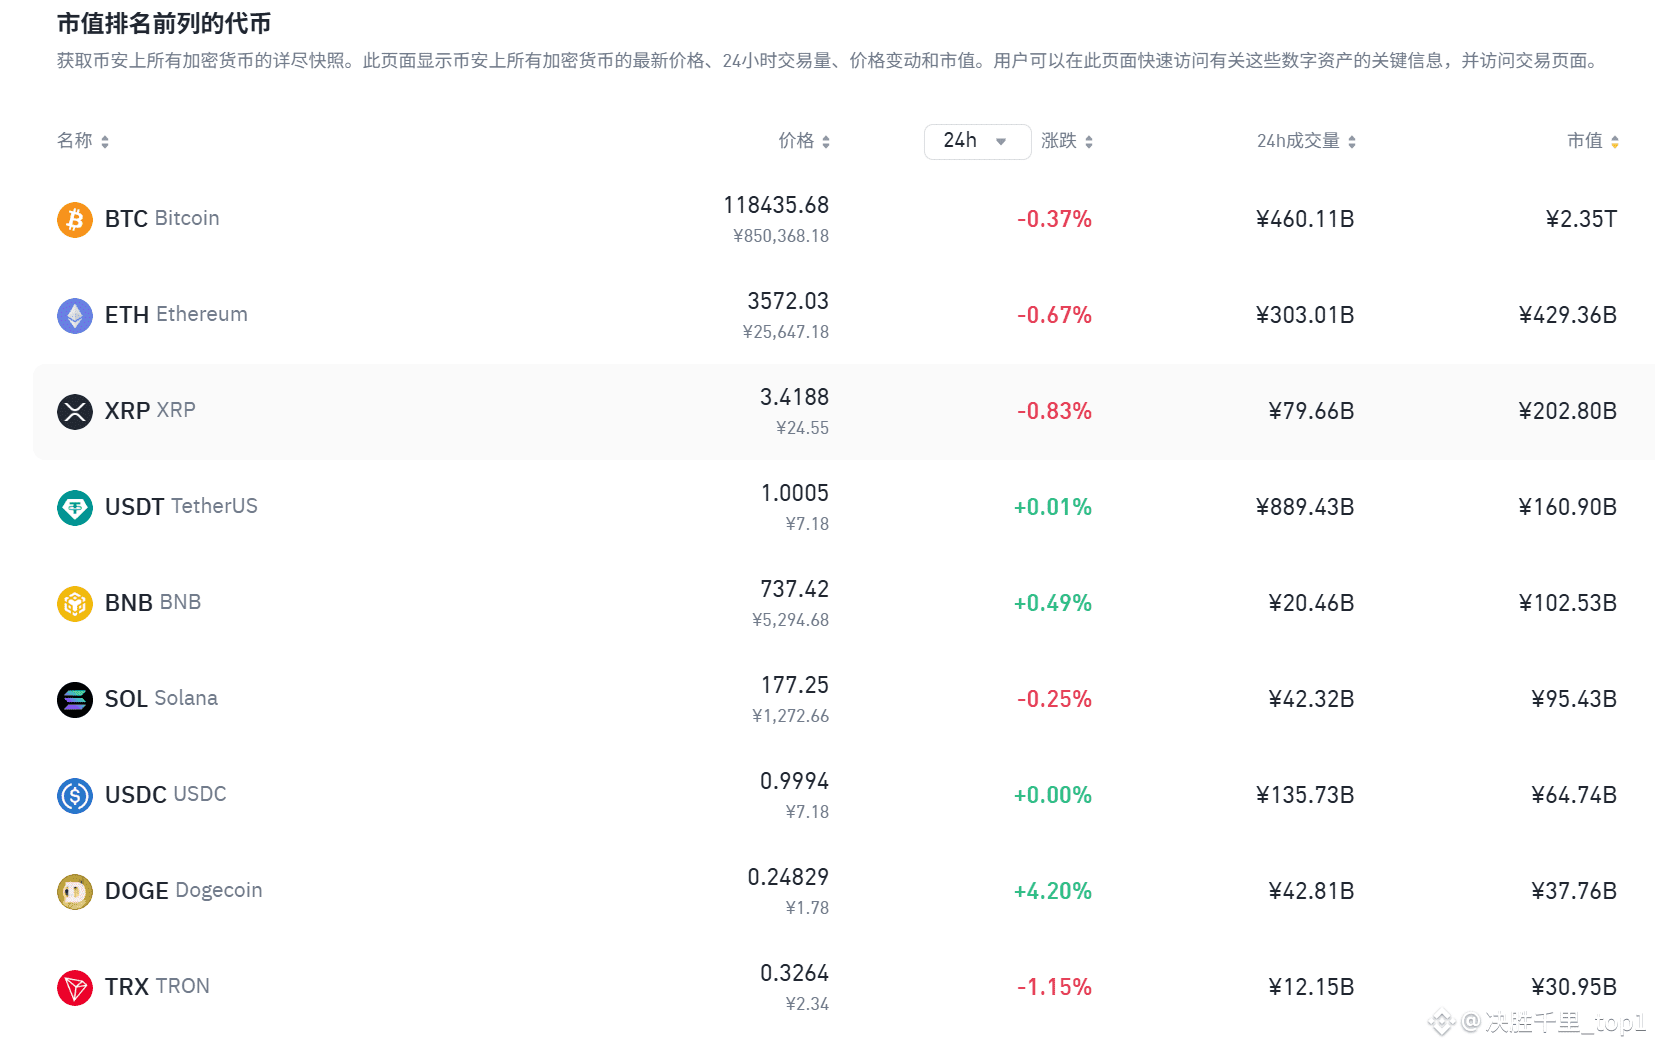Click USDC change +0.00%

click(1053, 795)
